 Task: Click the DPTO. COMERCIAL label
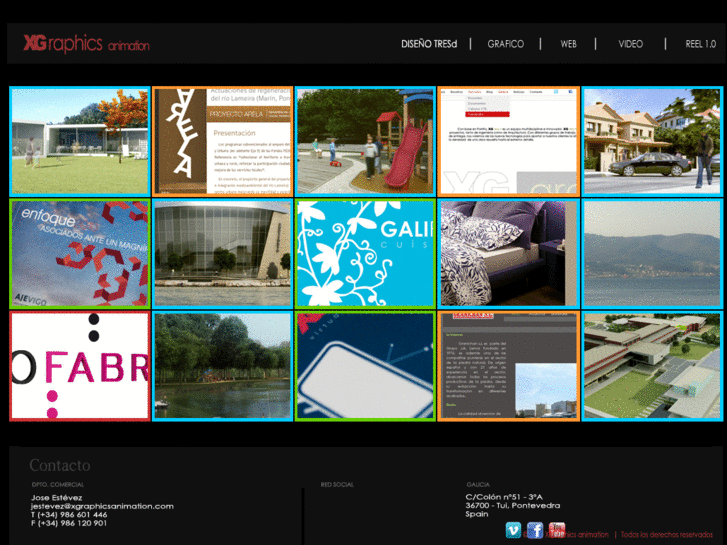[x=58, y=485]
